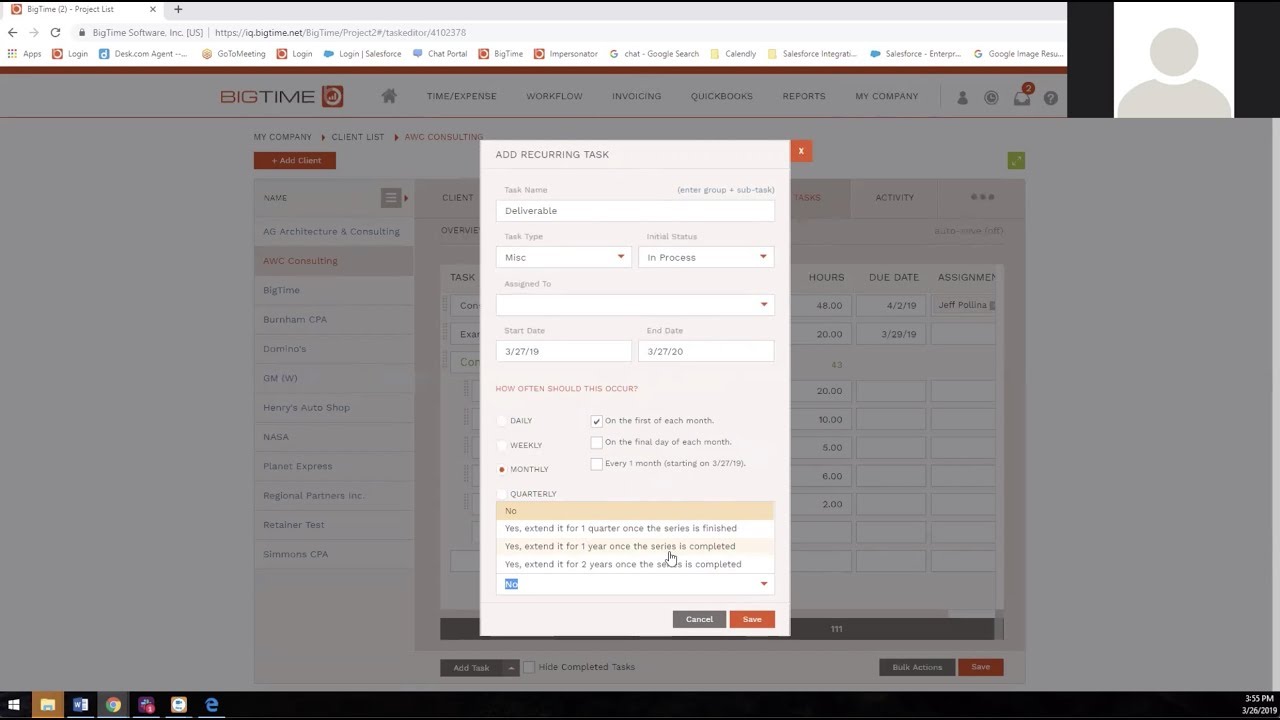Image resolution: width=1280 pixels, height=720 pixels.
Task: Open the QuickBooks menu
Action: click(x=721, y=96)
